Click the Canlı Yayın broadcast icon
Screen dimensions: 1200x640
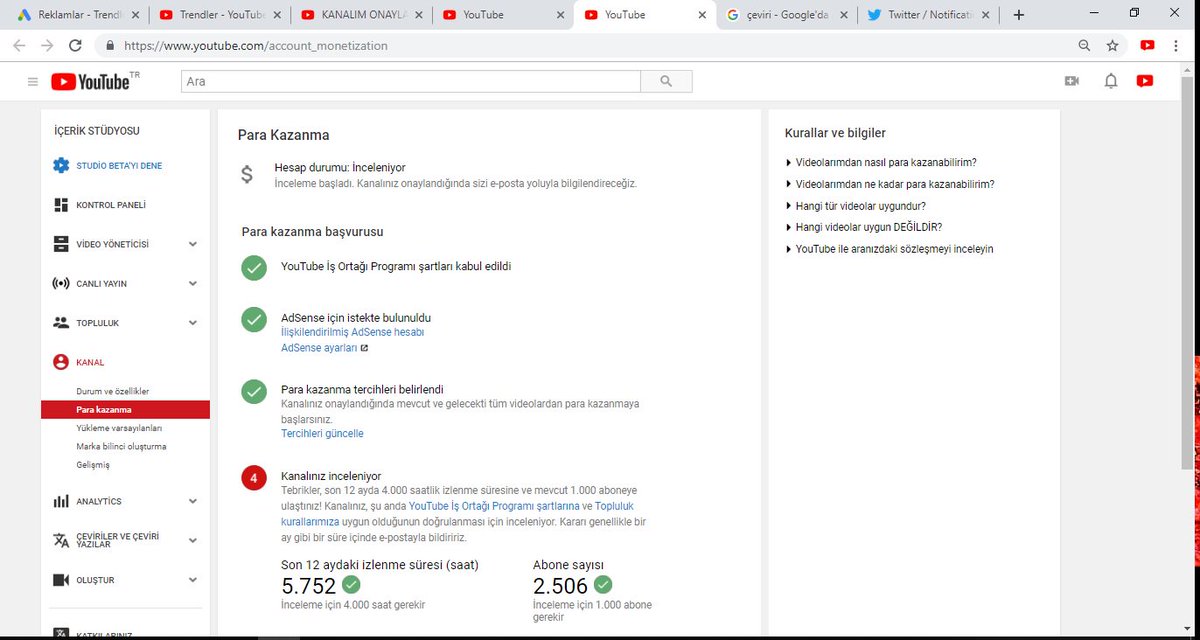click(x=61, y=283)
